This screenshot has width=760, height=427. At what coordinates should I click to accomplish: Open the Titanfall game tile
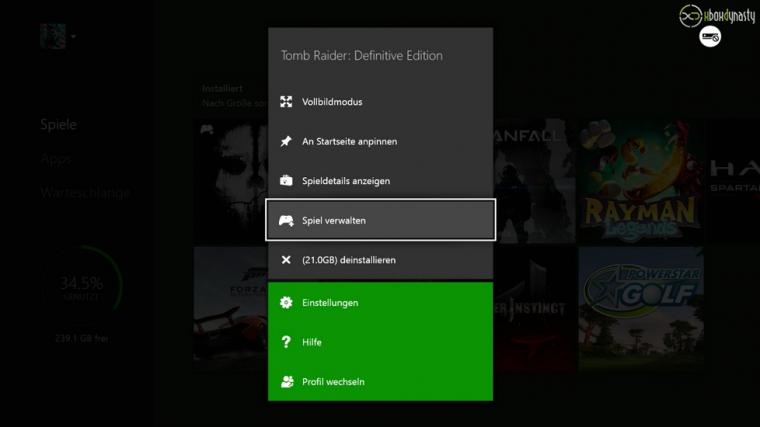point(534,181)
